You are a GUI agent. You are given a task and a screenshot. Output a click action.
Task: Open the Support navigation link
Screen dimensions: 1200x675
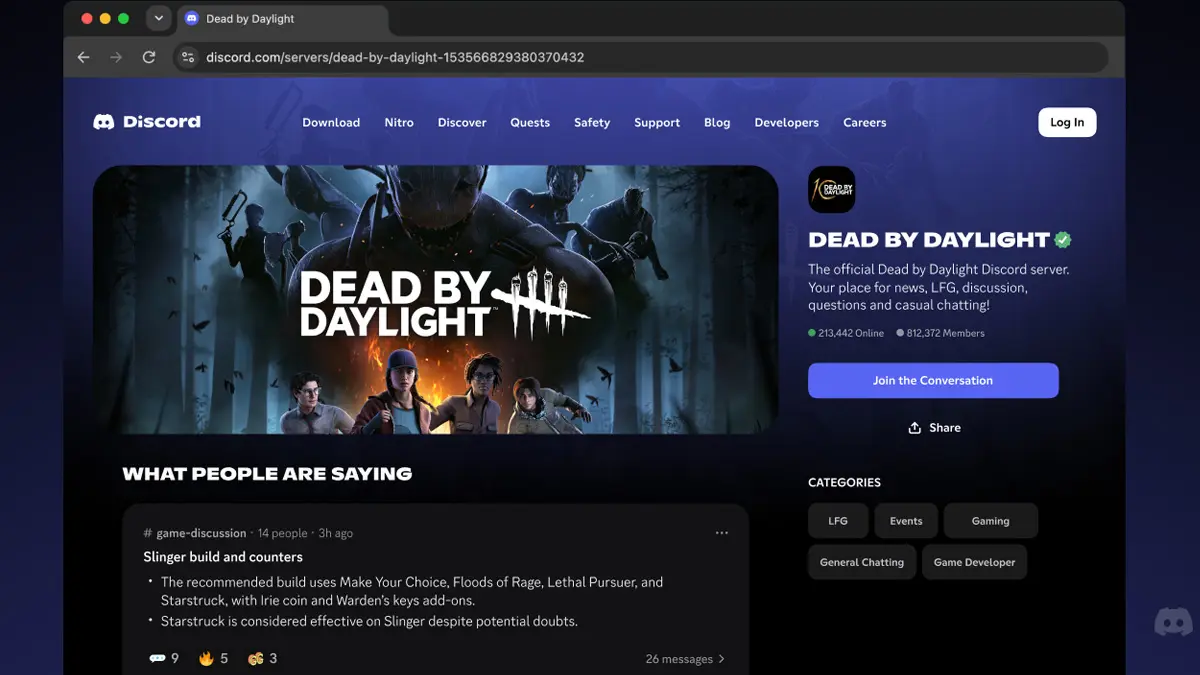tap(657, 122)
